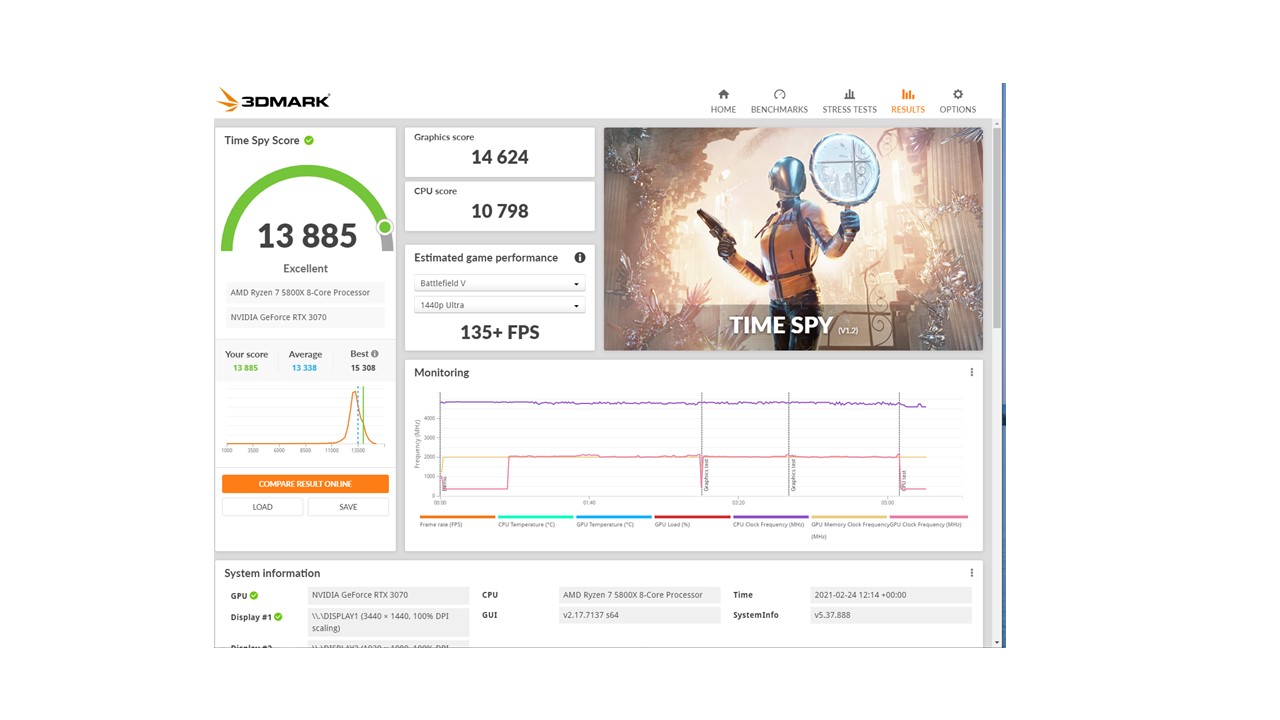Click the GUI version v2.17.7137 s64
The width and height of the screenshot is (1280, 720).
point(640,615)
